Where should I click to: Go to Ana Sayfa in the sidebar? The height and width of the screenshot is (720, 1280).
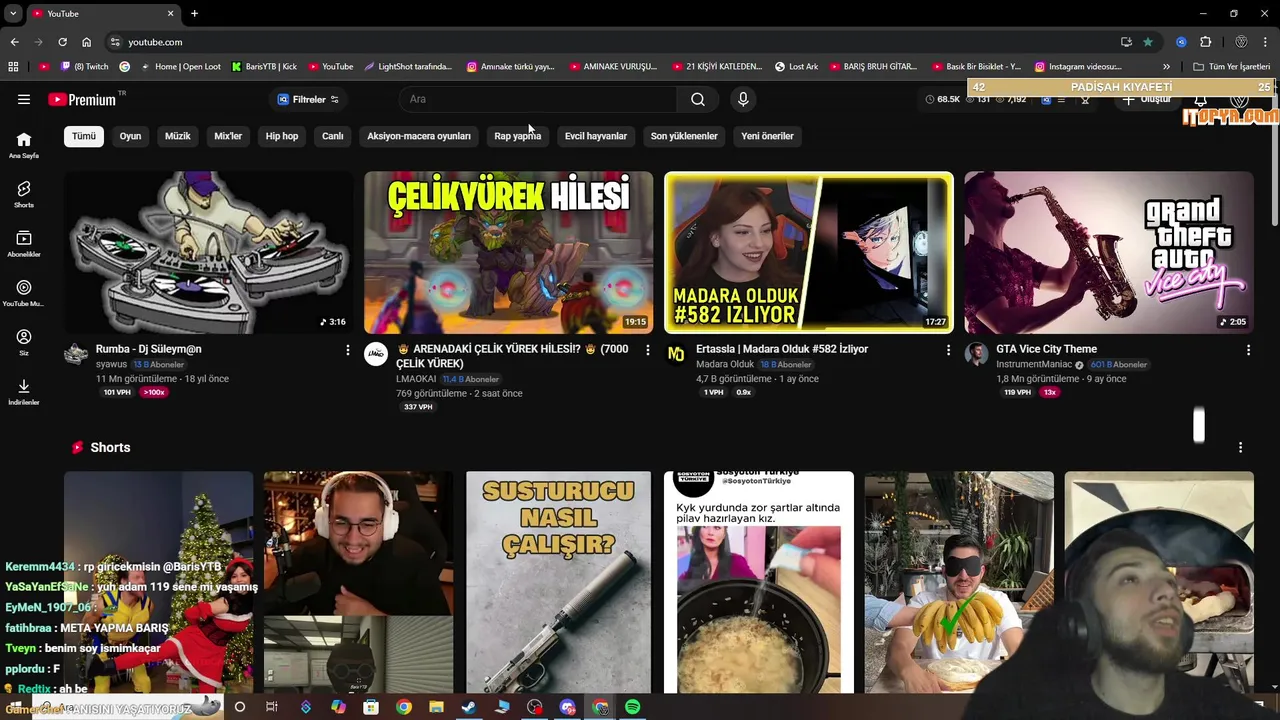(24, 145)
